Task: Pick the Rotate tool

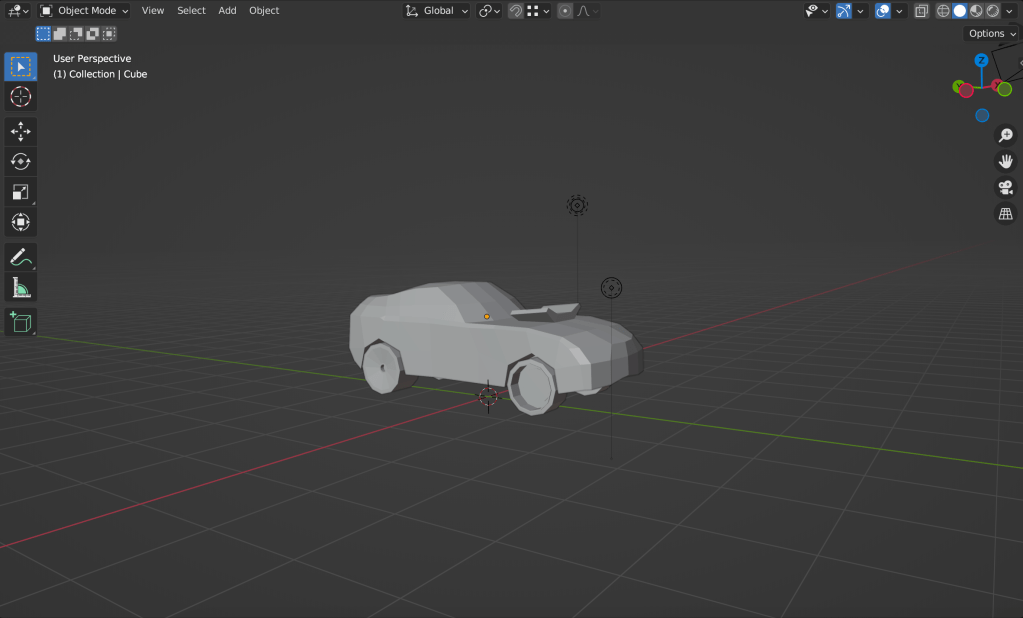Action: [20, 161]
